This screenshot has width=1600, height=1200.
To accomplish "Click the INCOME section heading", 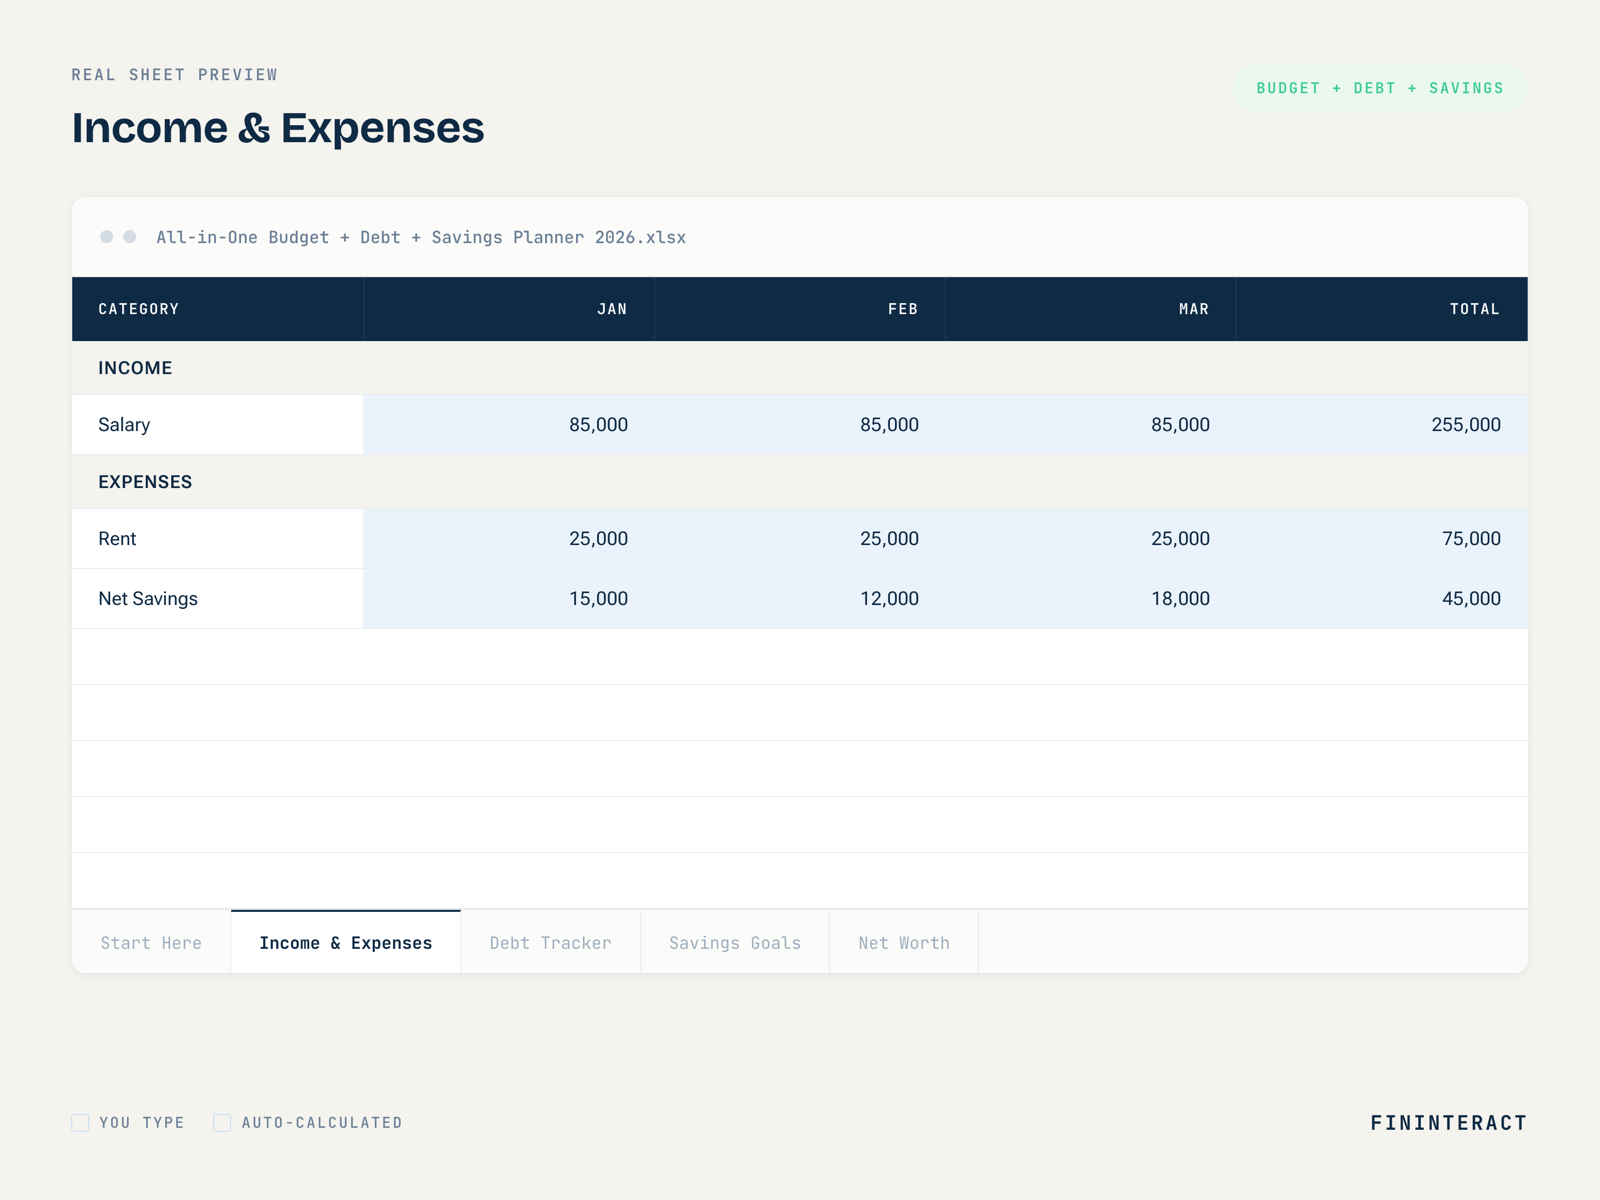I will [135, 368].
